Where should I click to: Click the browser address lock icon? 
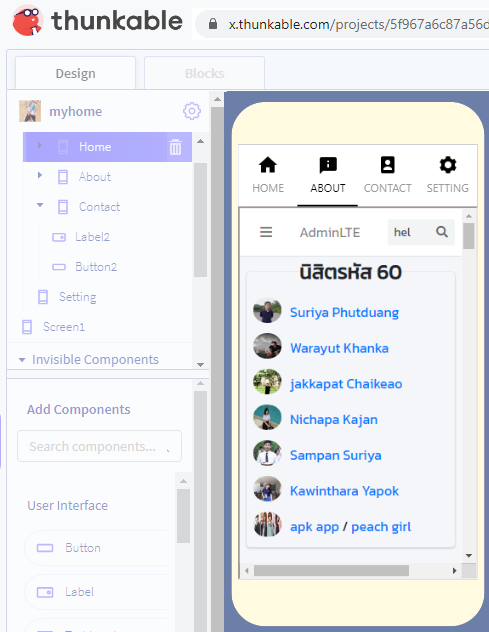click(x=213, y=24)
